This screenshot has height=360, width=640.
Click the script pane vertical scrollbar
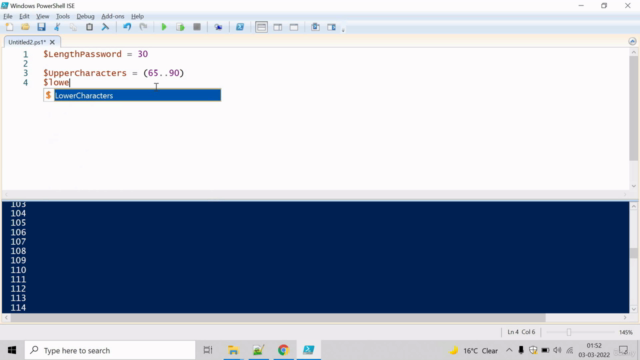[x=633, y=109]
